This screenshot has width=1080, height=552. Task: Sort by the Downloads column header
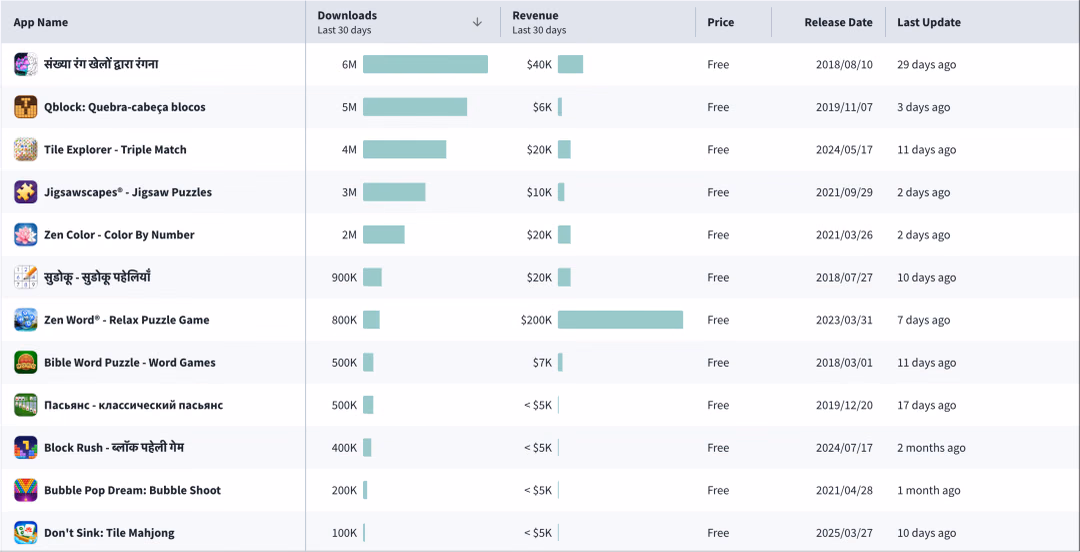347,15
